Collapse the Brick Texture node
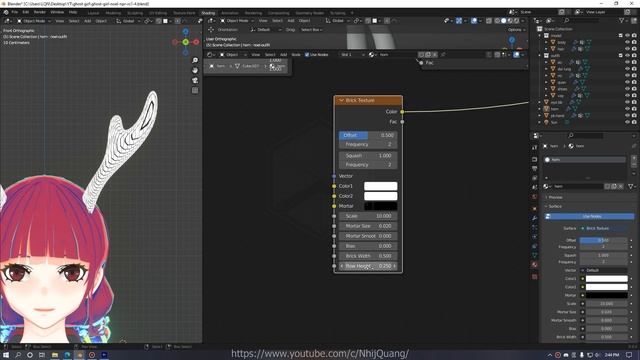 click(341, 100)
